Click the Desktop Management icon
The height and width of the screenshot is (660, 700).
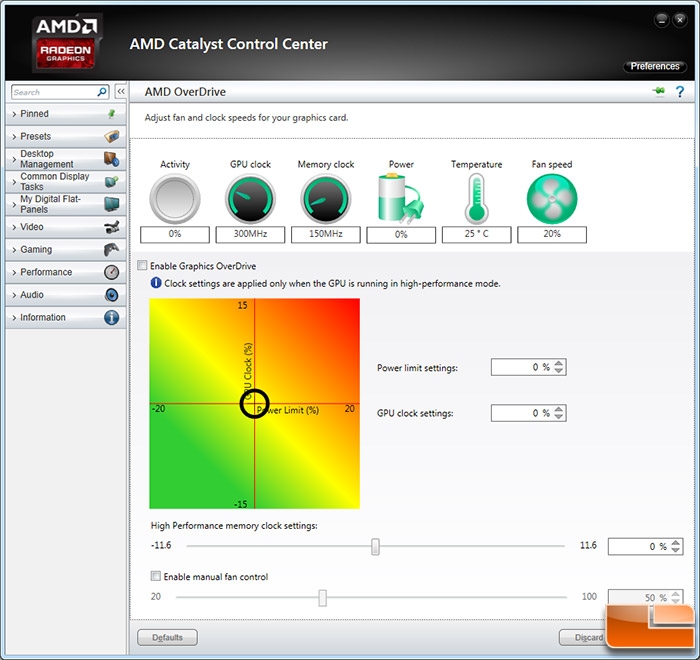[112, 159]
